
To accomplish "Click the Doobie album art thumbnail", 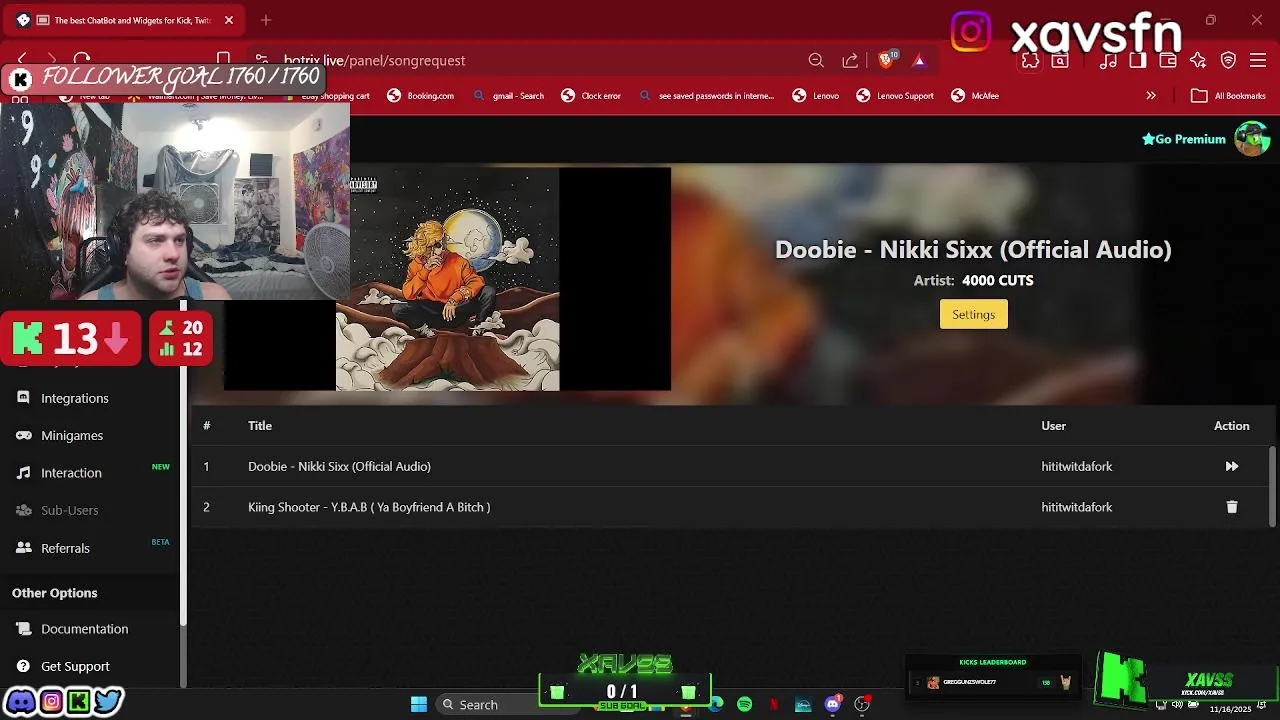I will [x=447, y=279].
